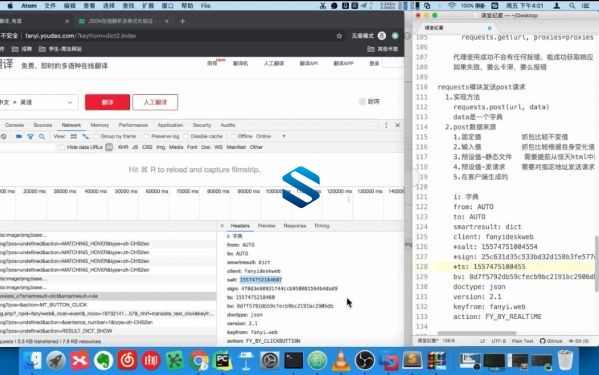Viewport: 599px width, 375px height.
Task: Open Chrome from the dock
Action: (x=199, y=360)
